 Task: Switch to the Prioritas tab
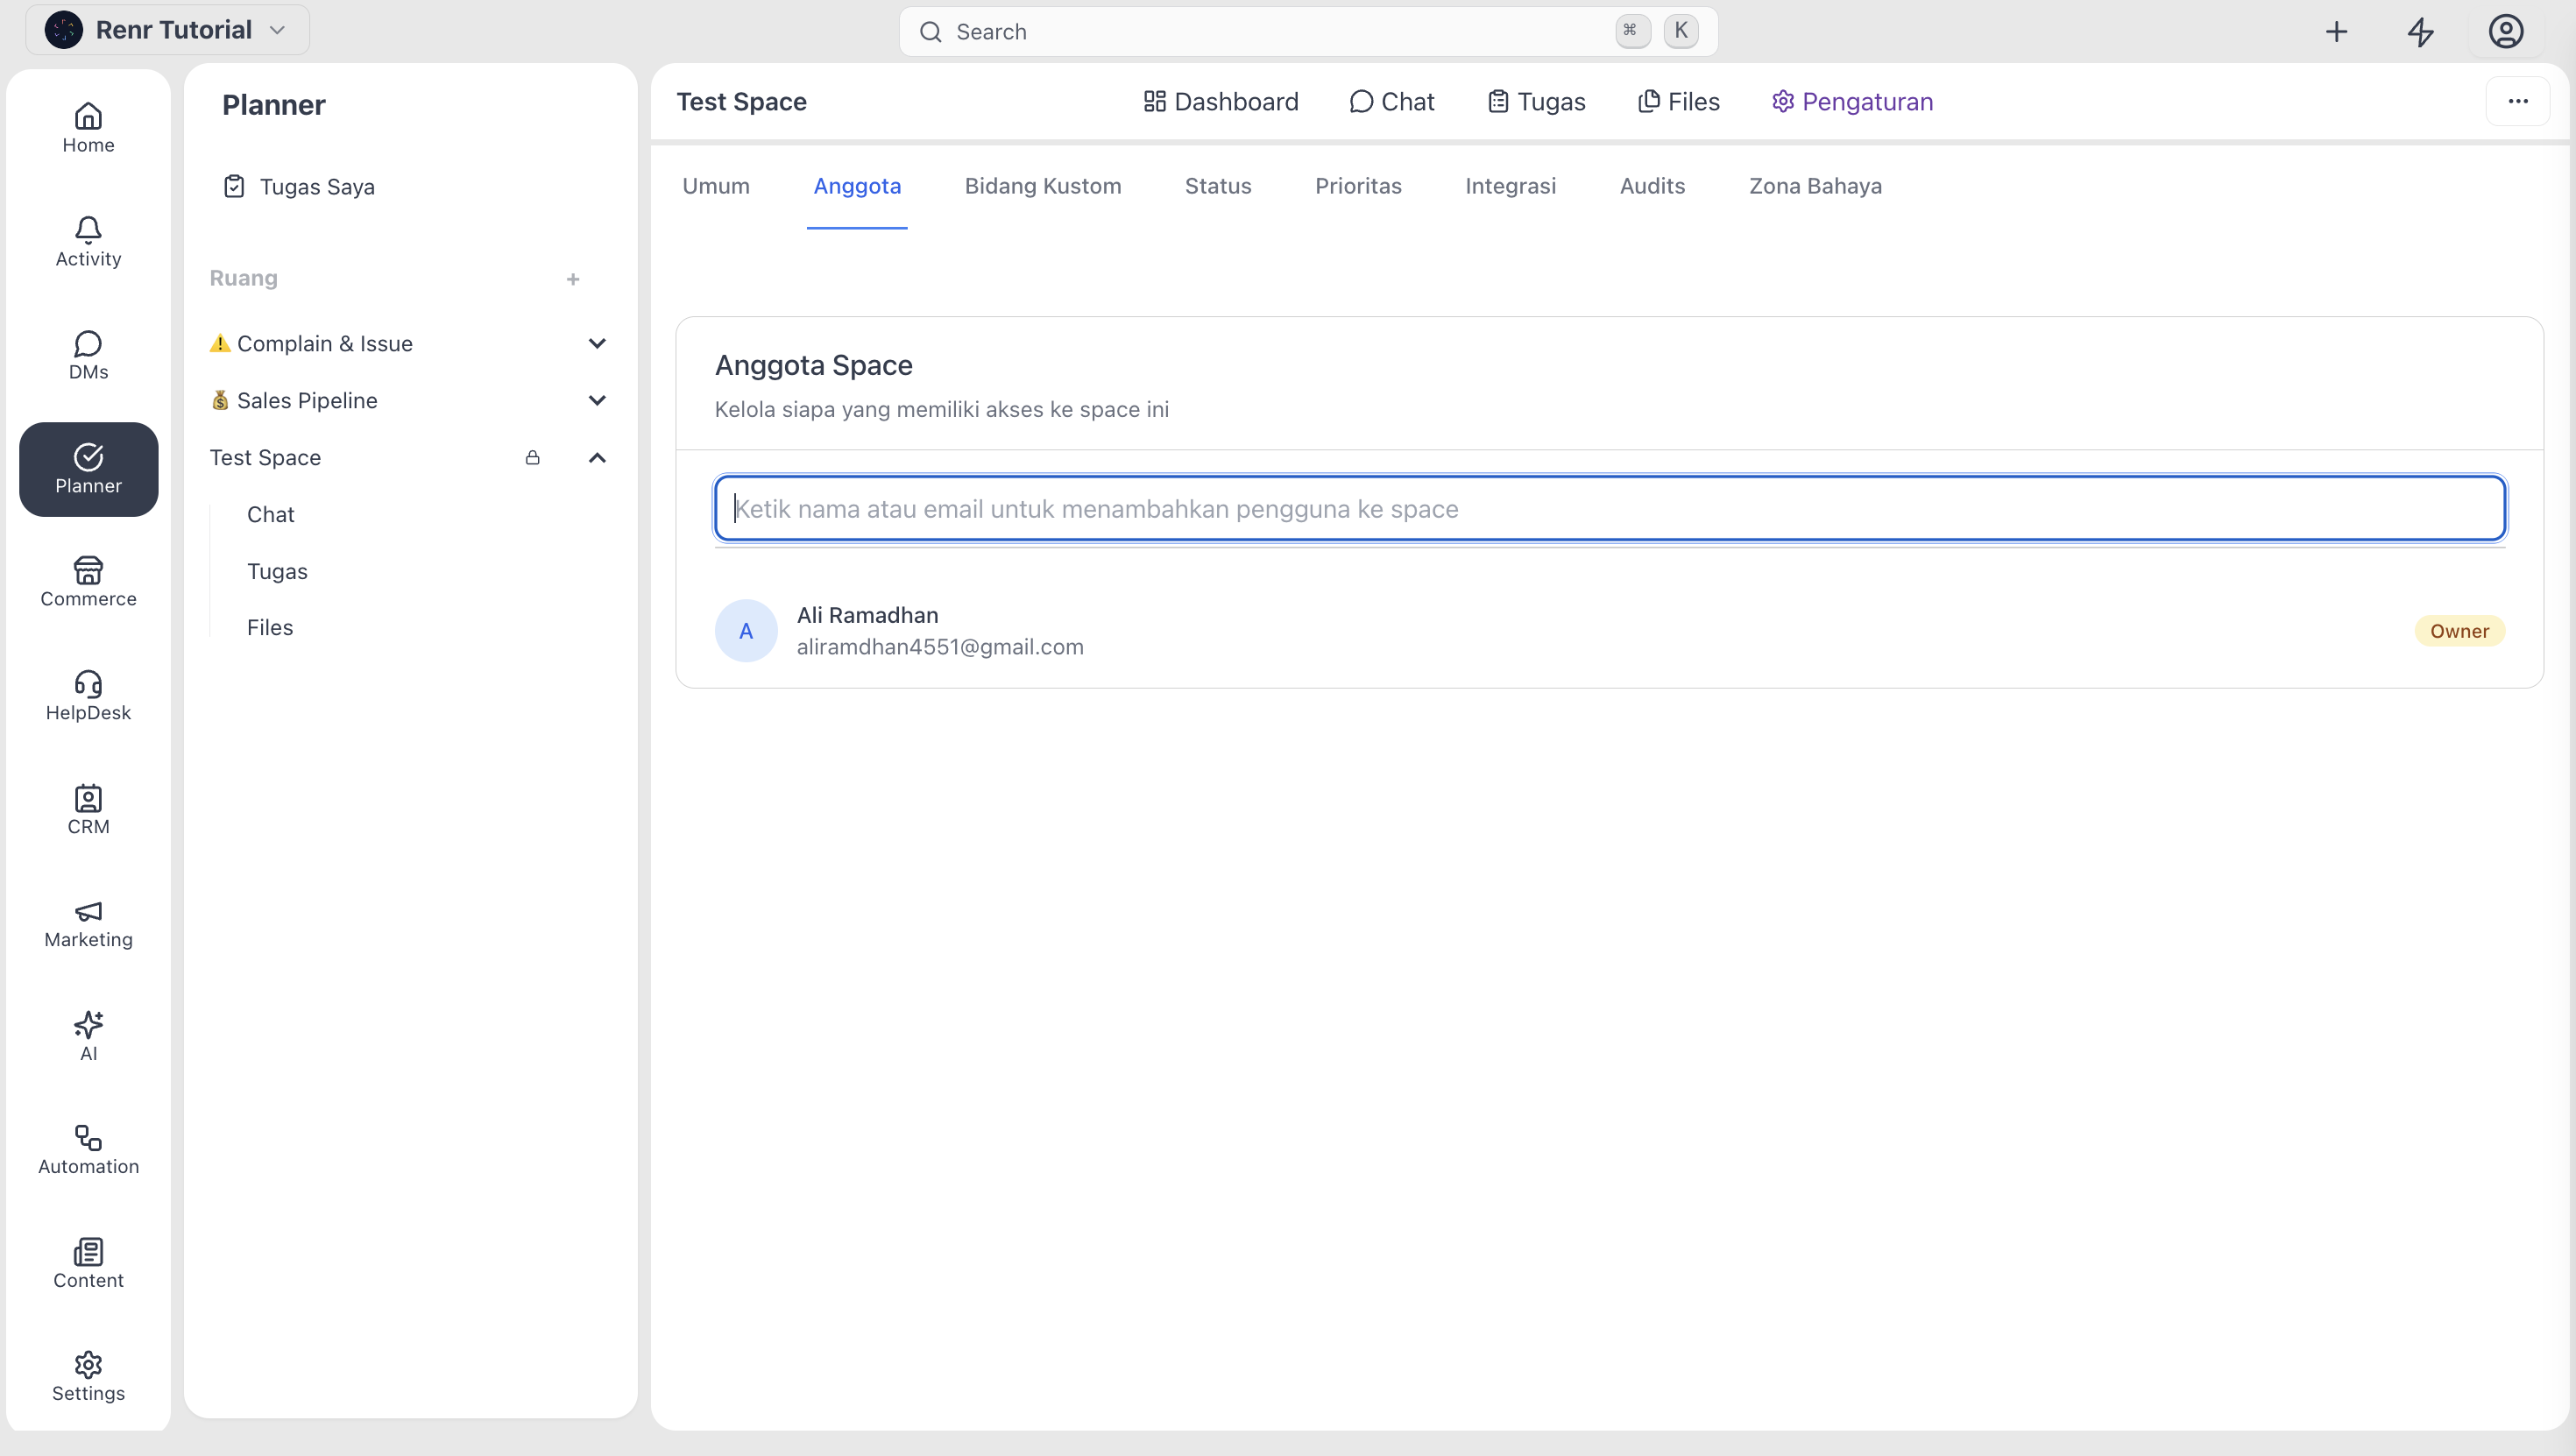coord(1358,187)
